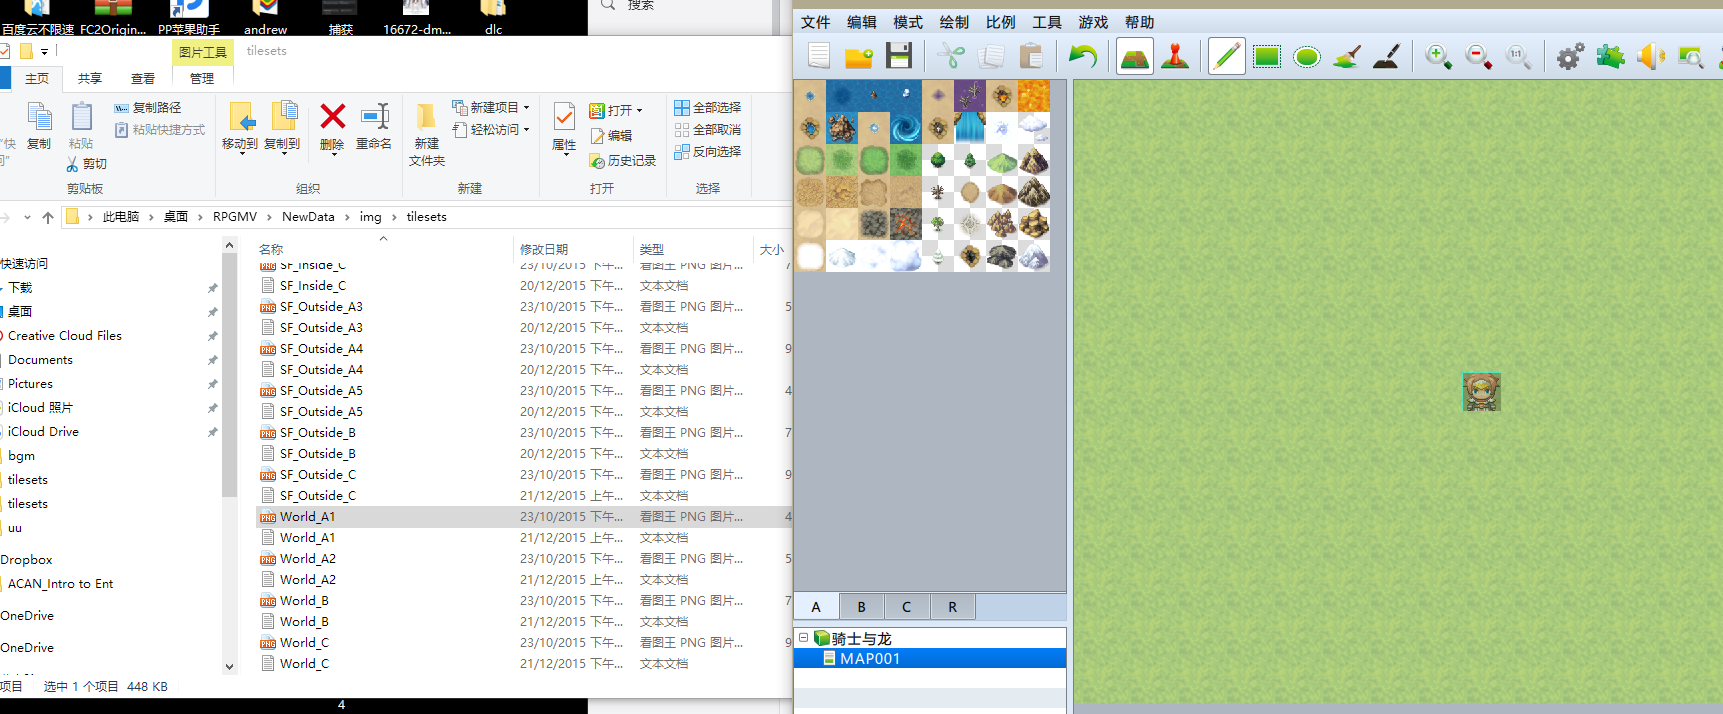Viewport: 1723px width, 714px height.
Task: Pick the blue whirlpool water tile
Action: [906, 128]
